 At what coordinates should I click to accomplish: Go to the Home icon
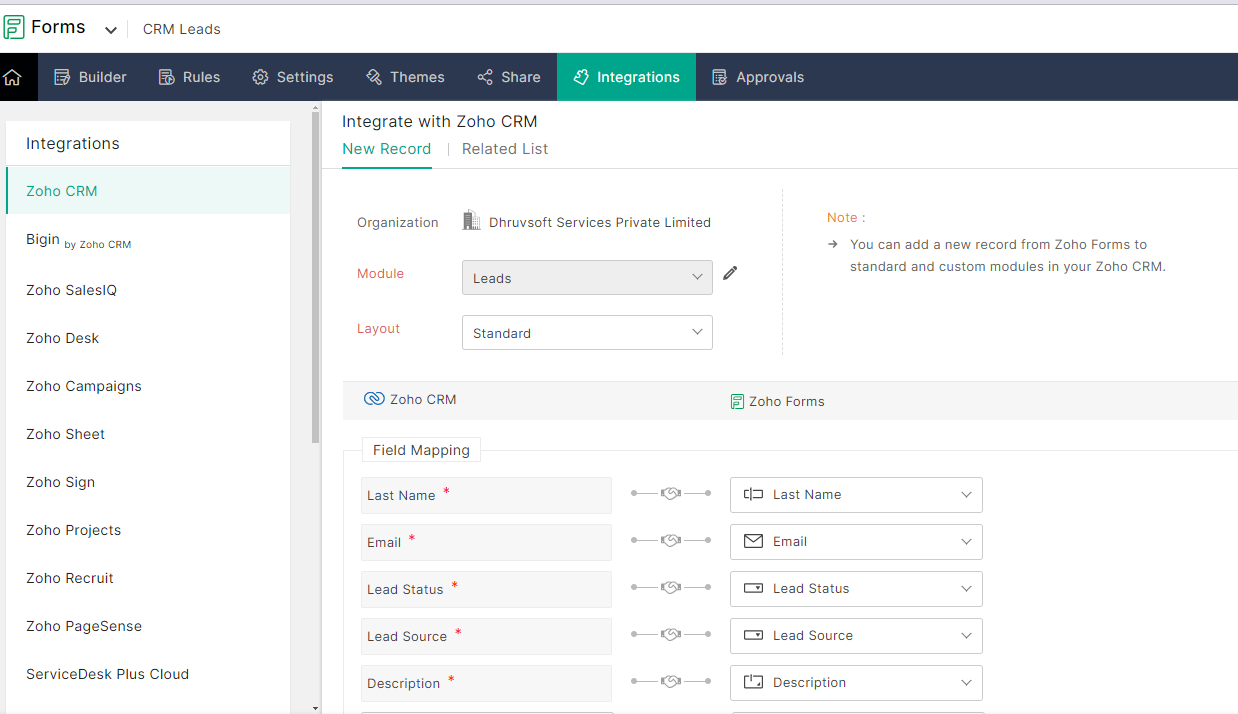(x=12, y=77)
